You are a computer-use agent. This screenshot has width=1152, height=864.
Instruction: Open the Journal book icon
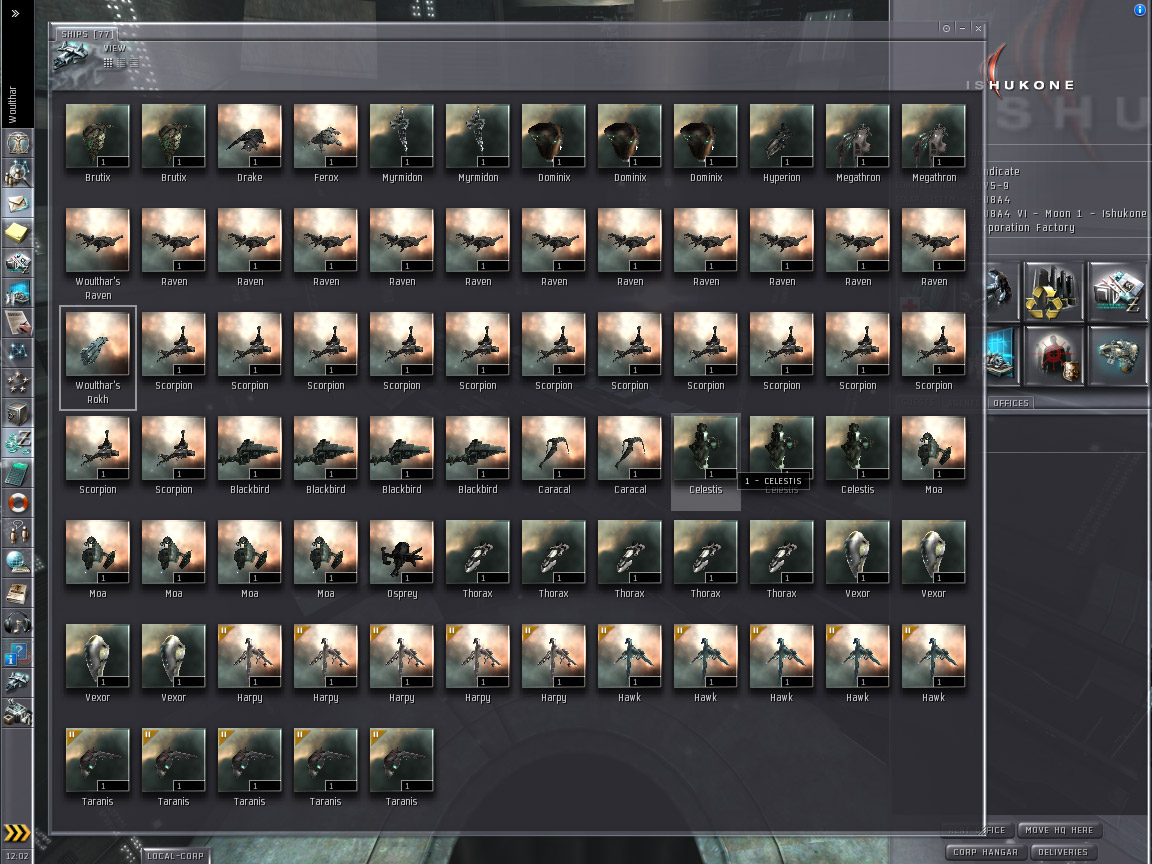(x=17, y=594)
